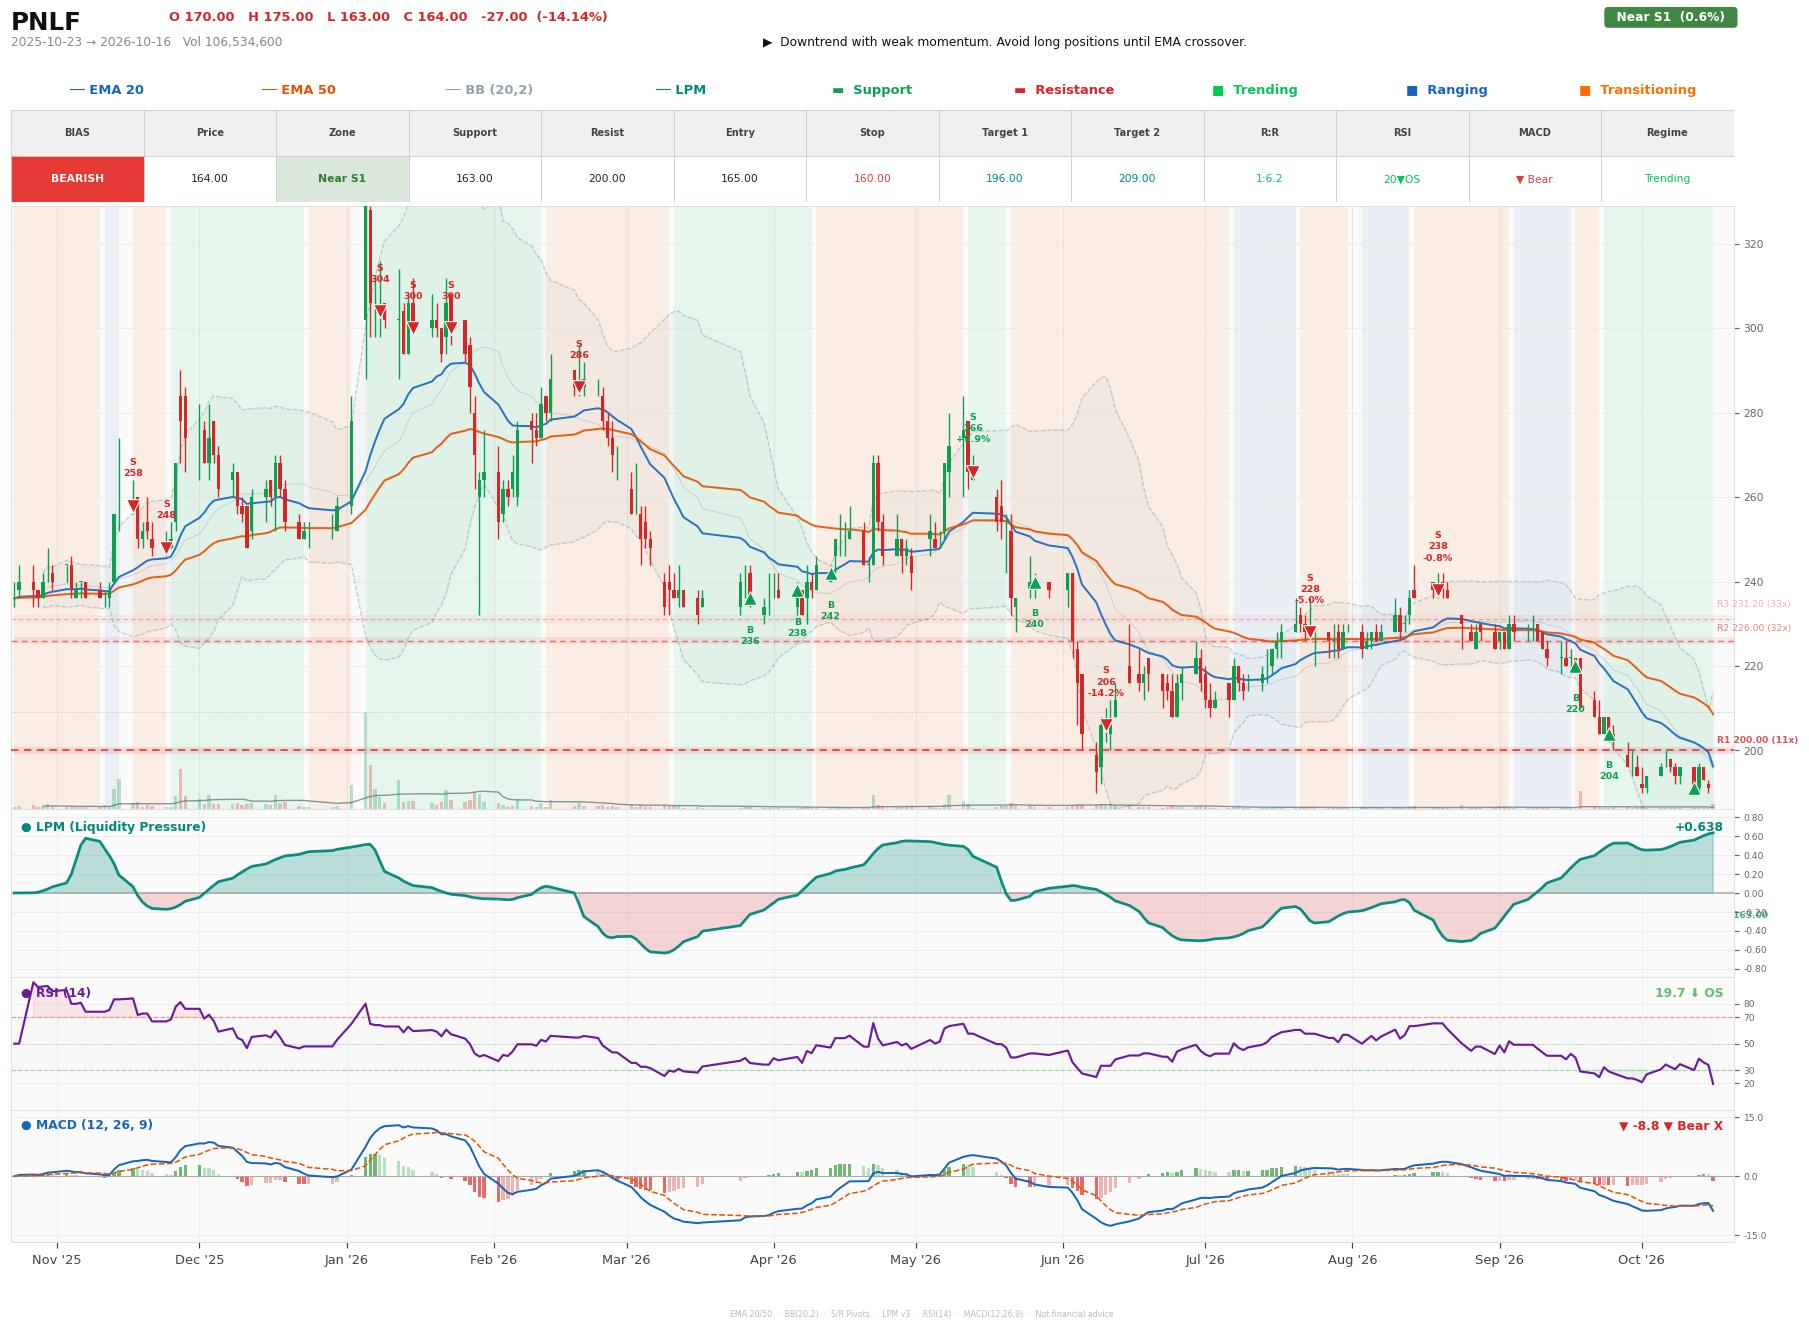Click the B 204 buy signal marker
This screenshot has height=1330, width=1809.
(x=1609, y=735)
